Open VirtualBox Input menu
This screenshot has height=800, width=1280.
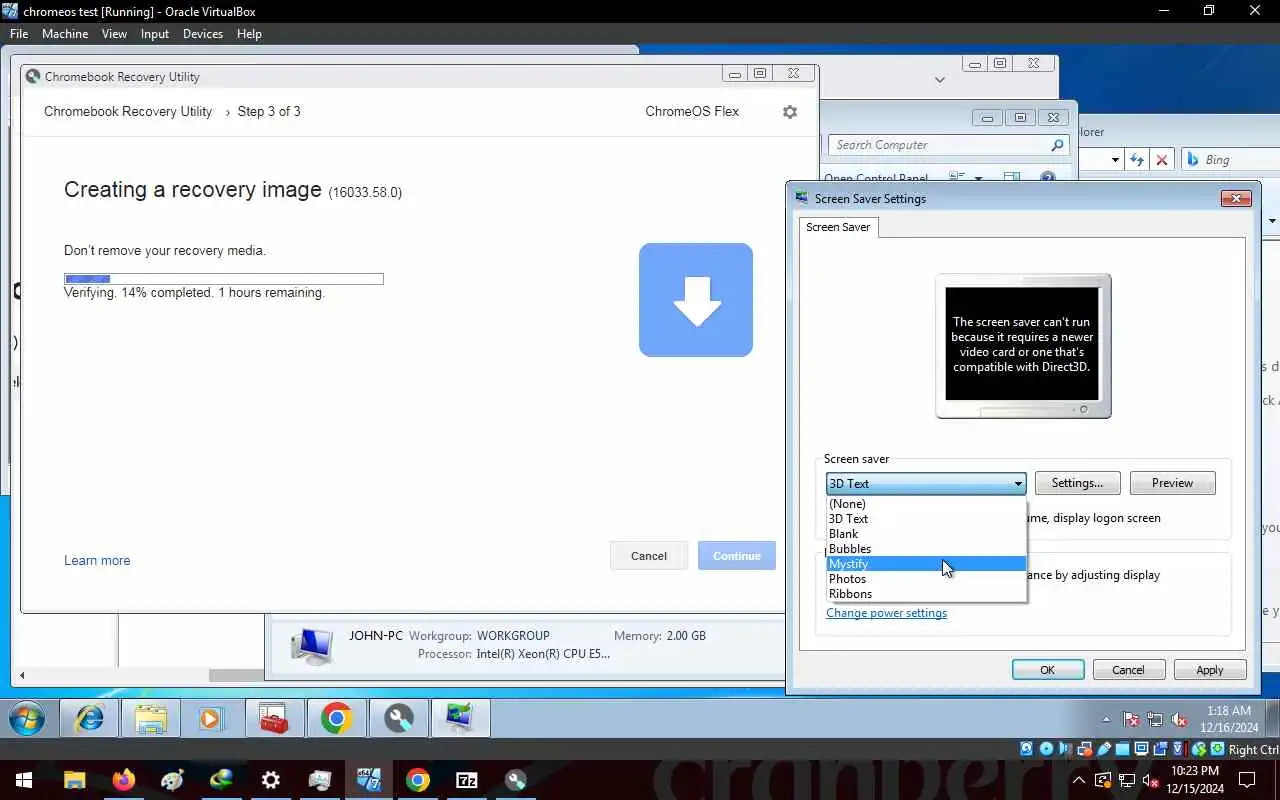click(155, 34)
